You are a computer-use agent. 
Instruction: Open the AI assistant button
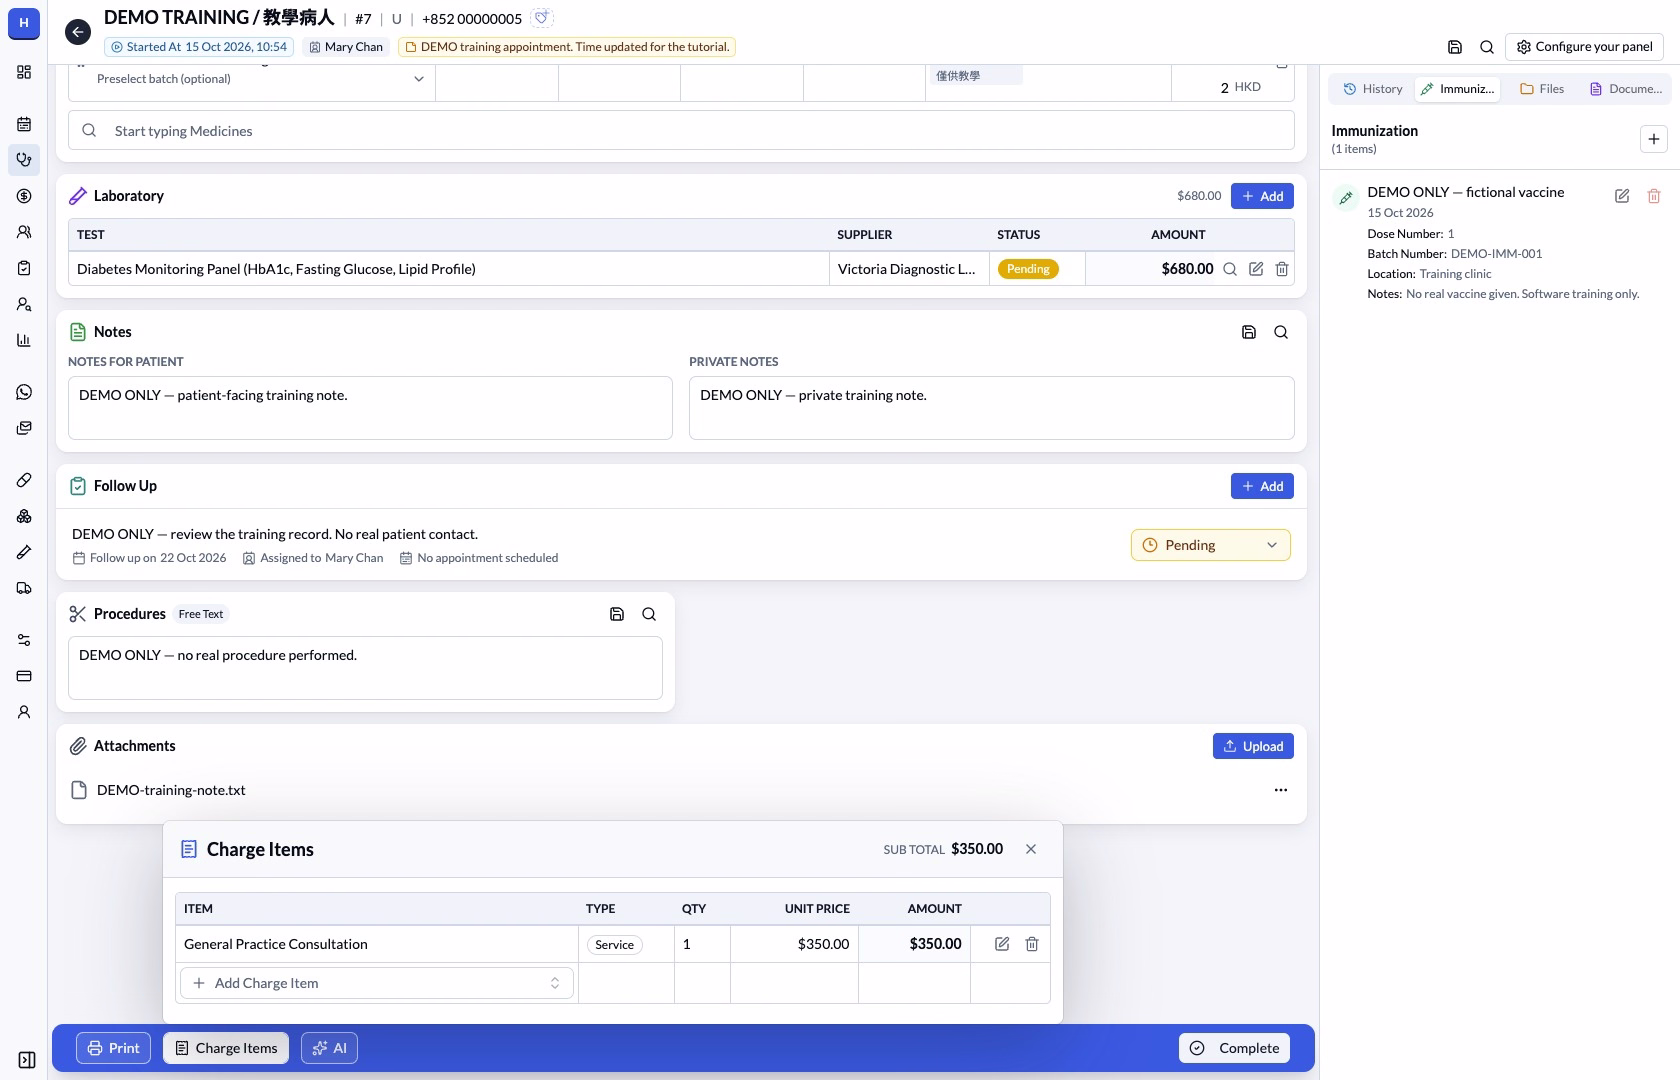click(x=329, y=1048)
